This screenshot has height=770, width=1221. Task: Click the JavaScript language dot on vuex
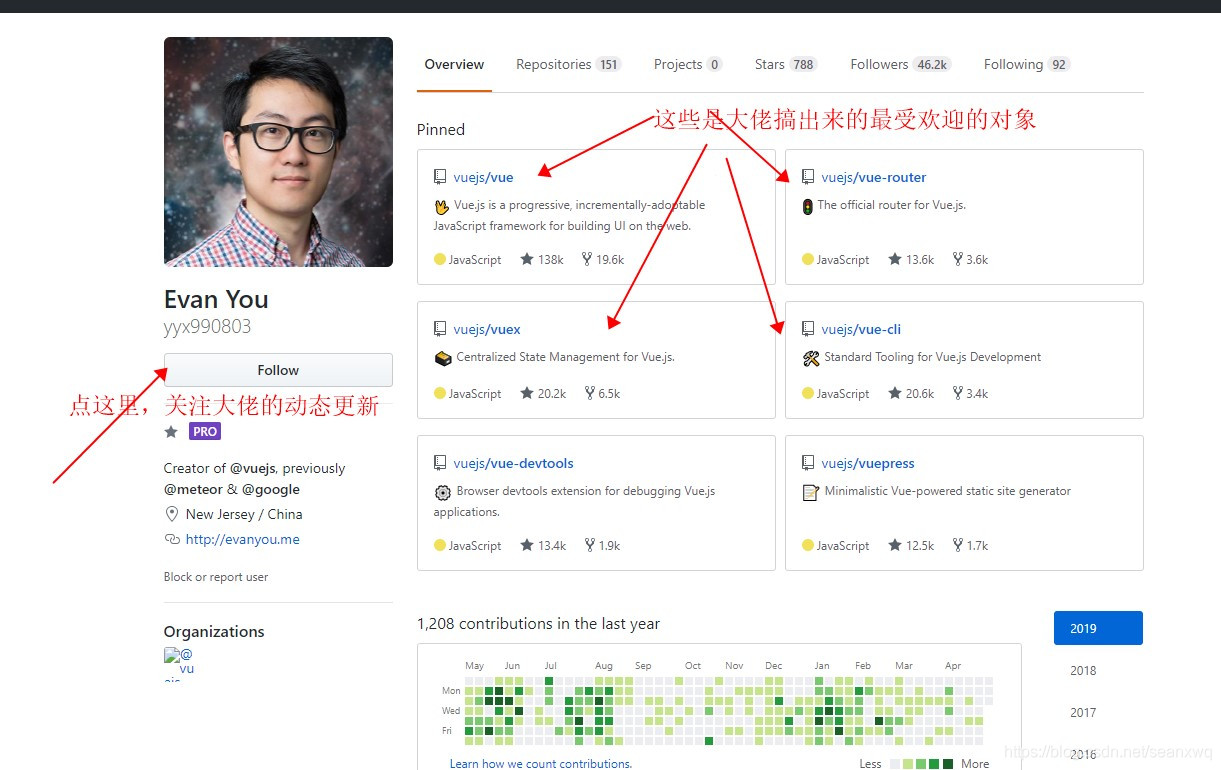439,393
